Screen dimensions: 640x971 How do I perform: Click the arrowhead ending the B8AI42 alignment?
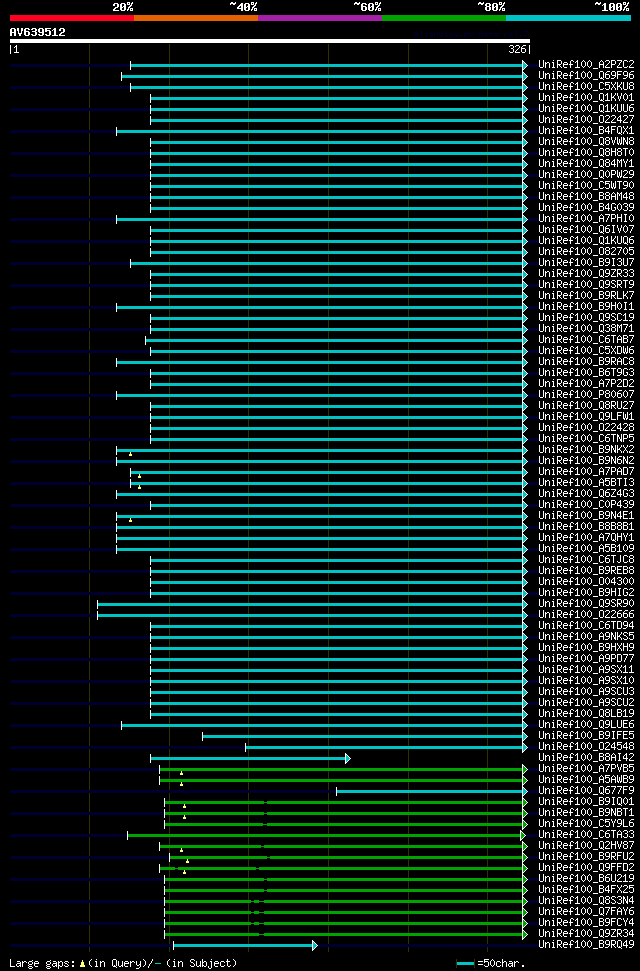coord(348,758)
